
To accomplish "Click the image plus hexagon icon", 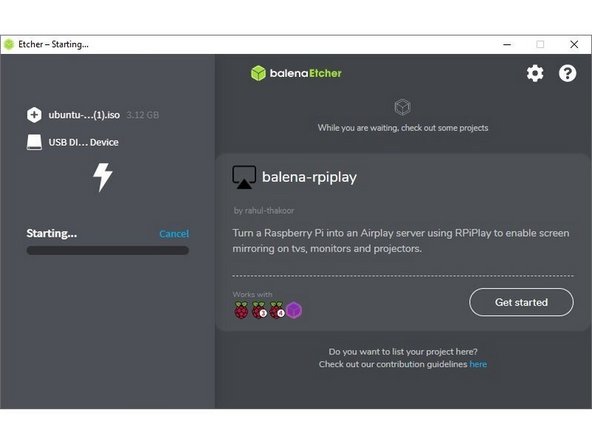I will point(34,115).
